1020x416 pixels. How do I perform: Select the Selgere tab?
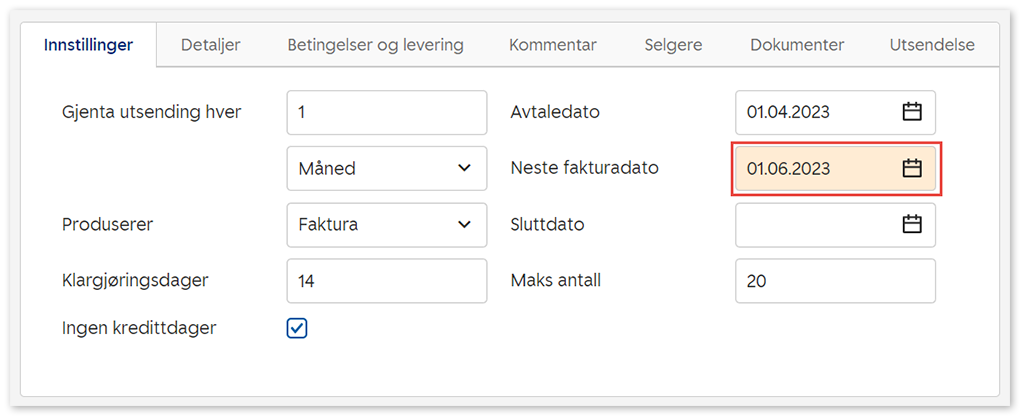[x=673, y=45]
